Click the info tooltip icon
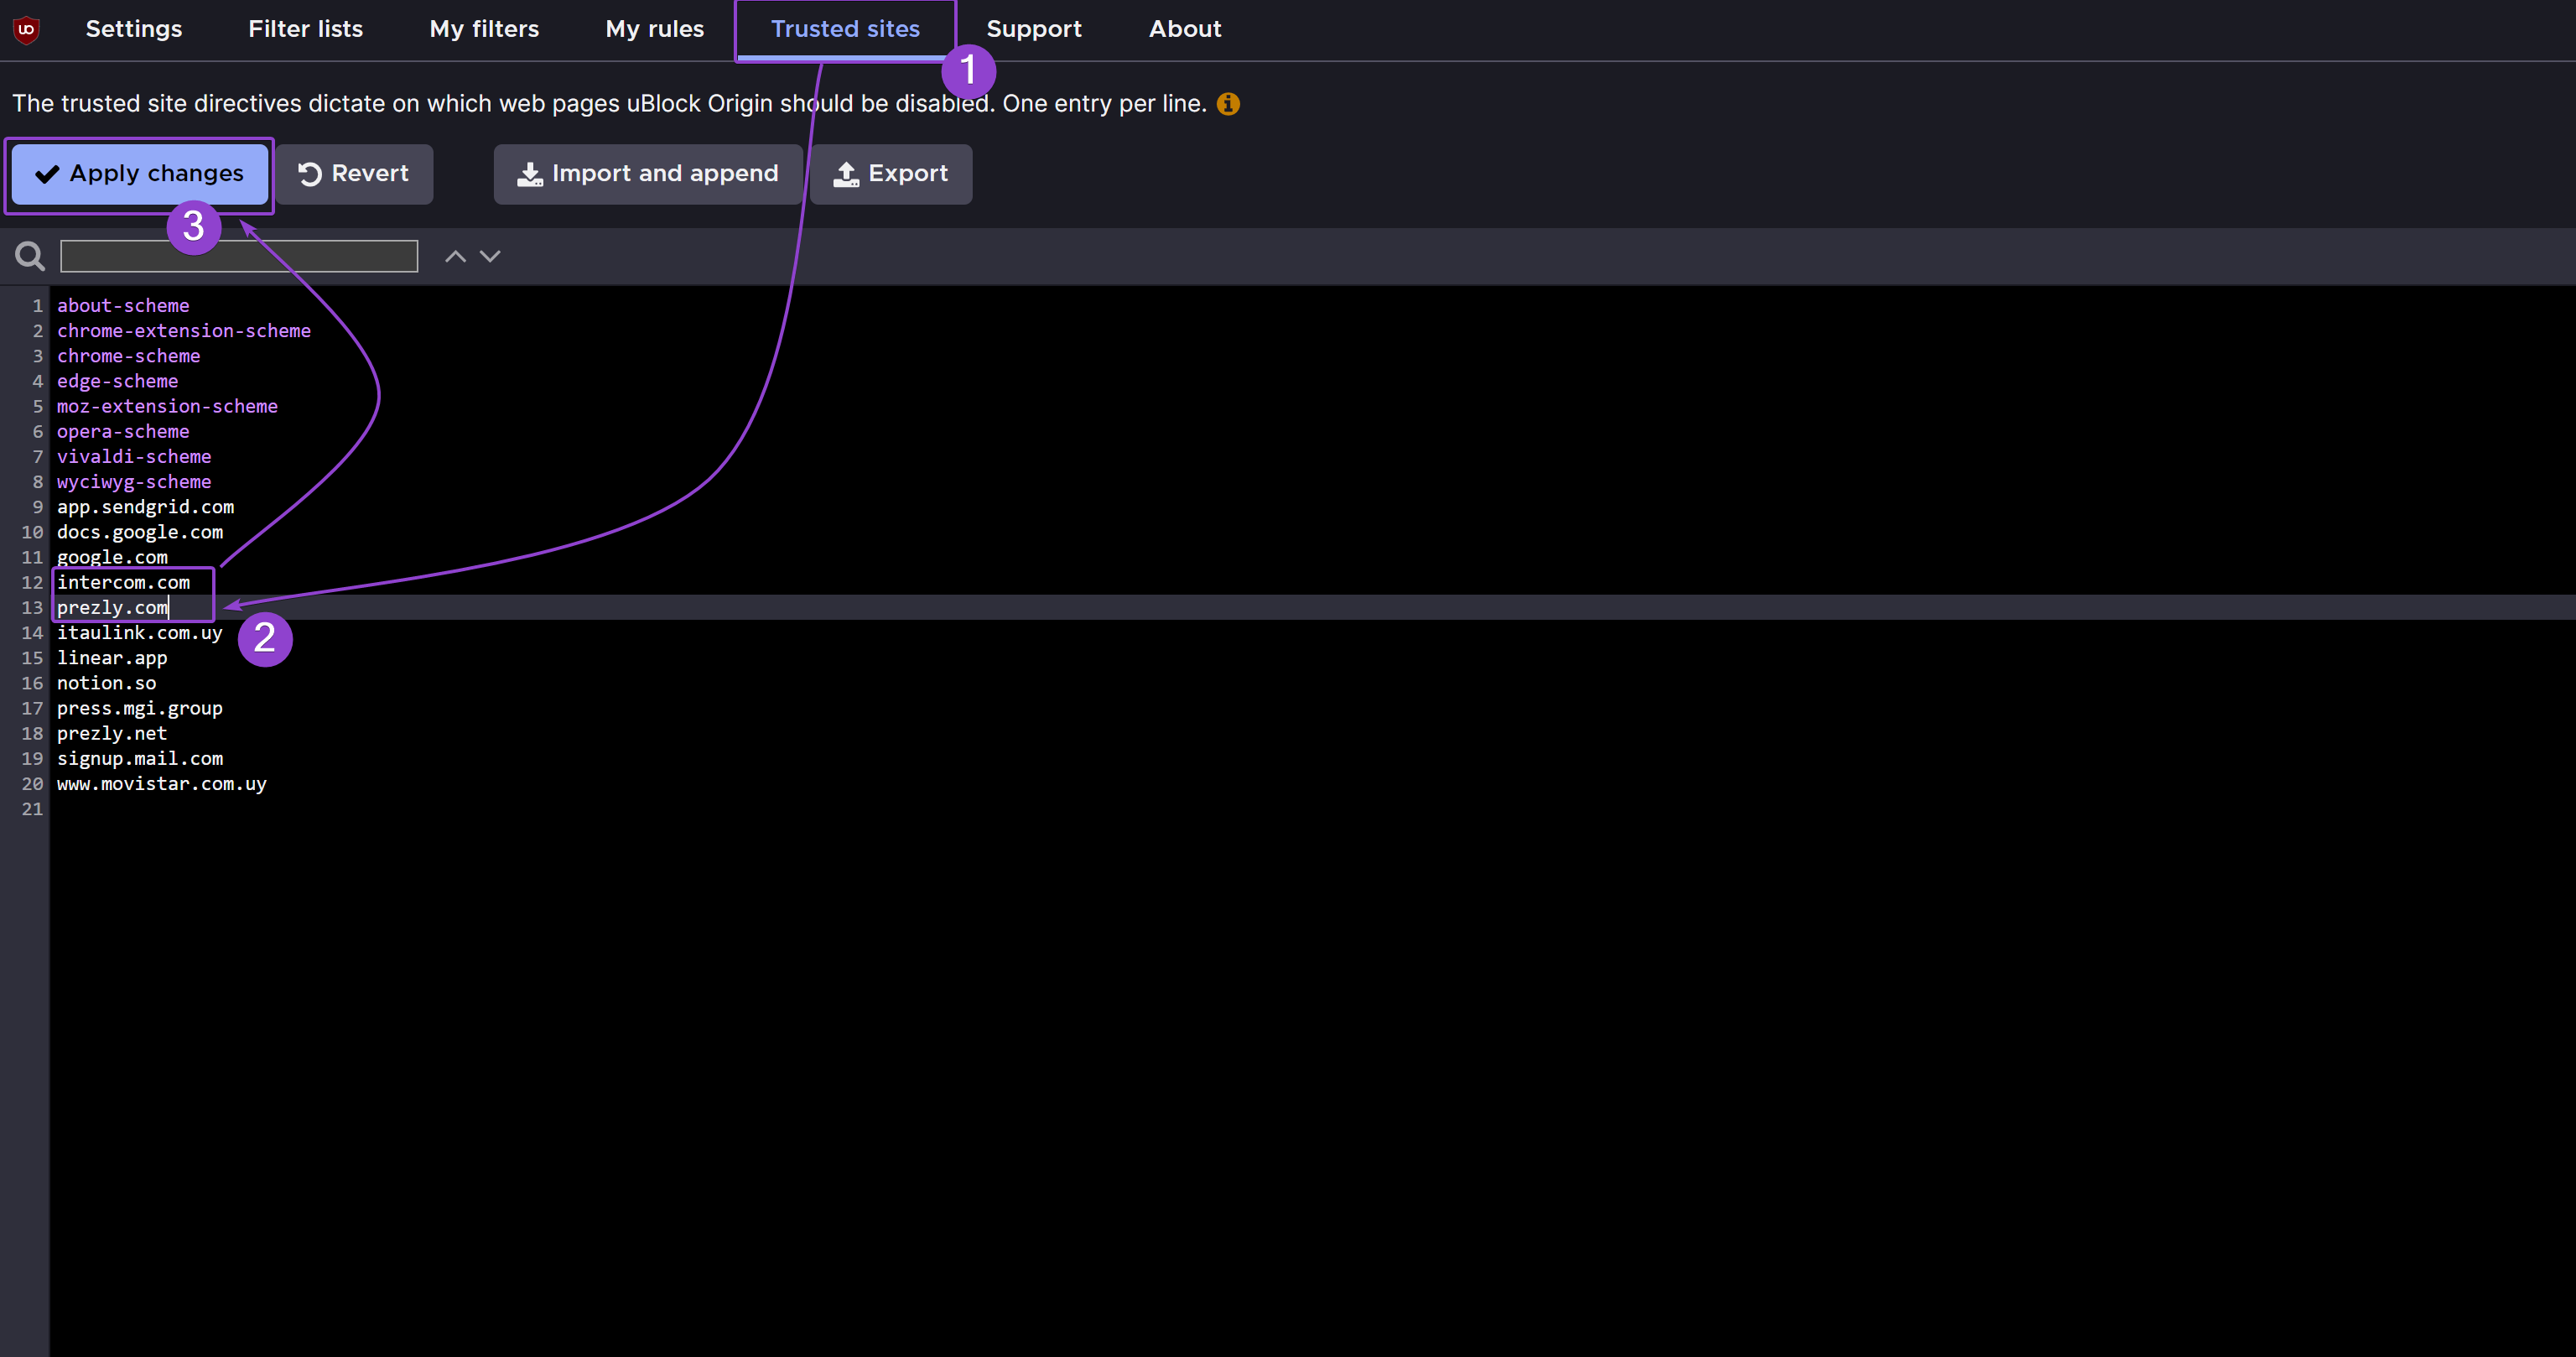 (1228, 104)
